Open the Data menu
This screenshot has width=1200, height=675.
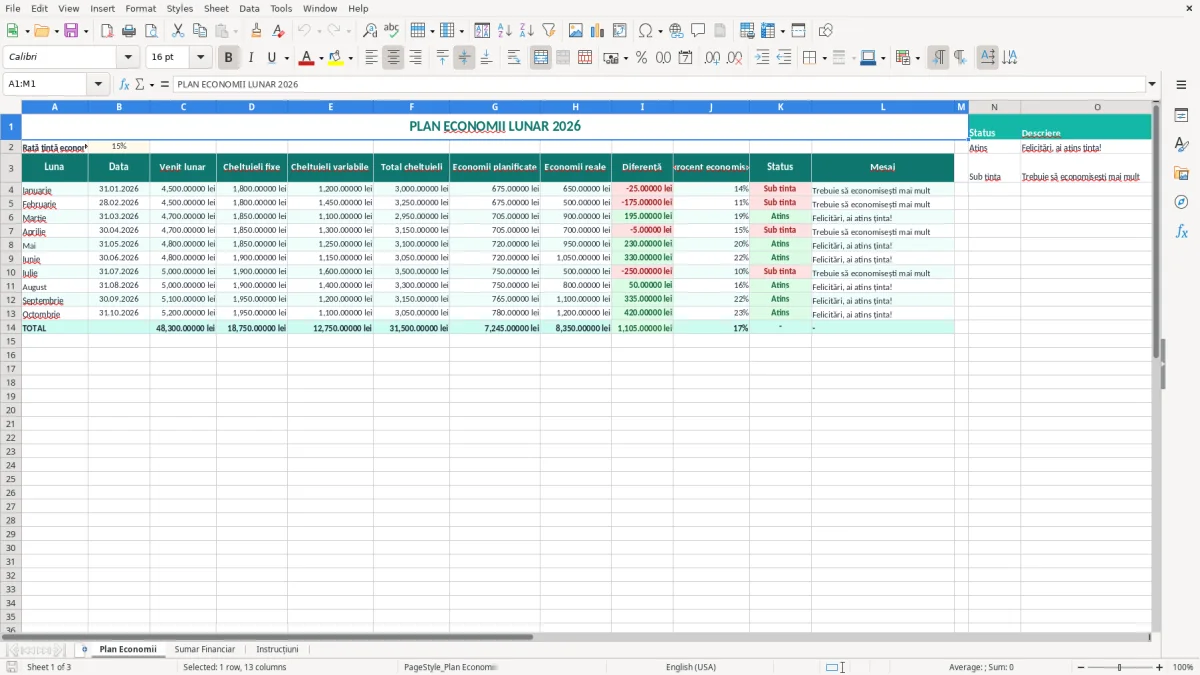[x=249, y=8]
